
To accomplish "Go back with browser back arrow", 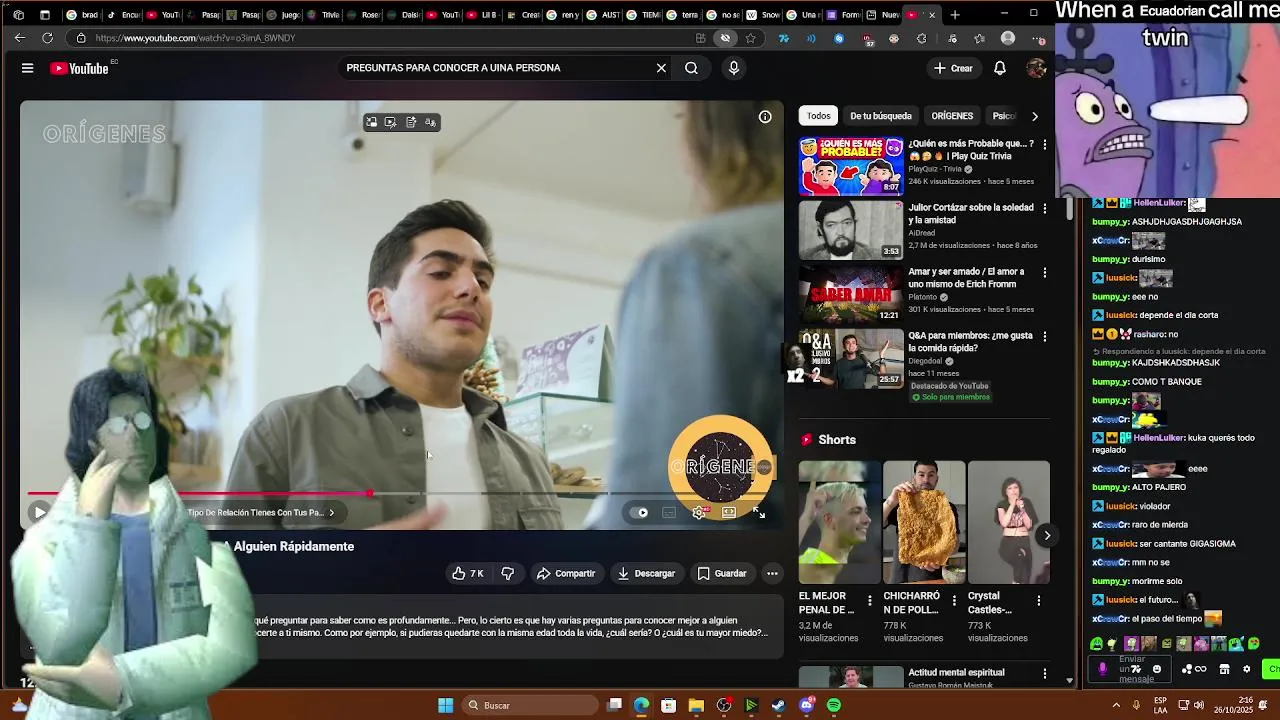I will [x=19, y=38].
